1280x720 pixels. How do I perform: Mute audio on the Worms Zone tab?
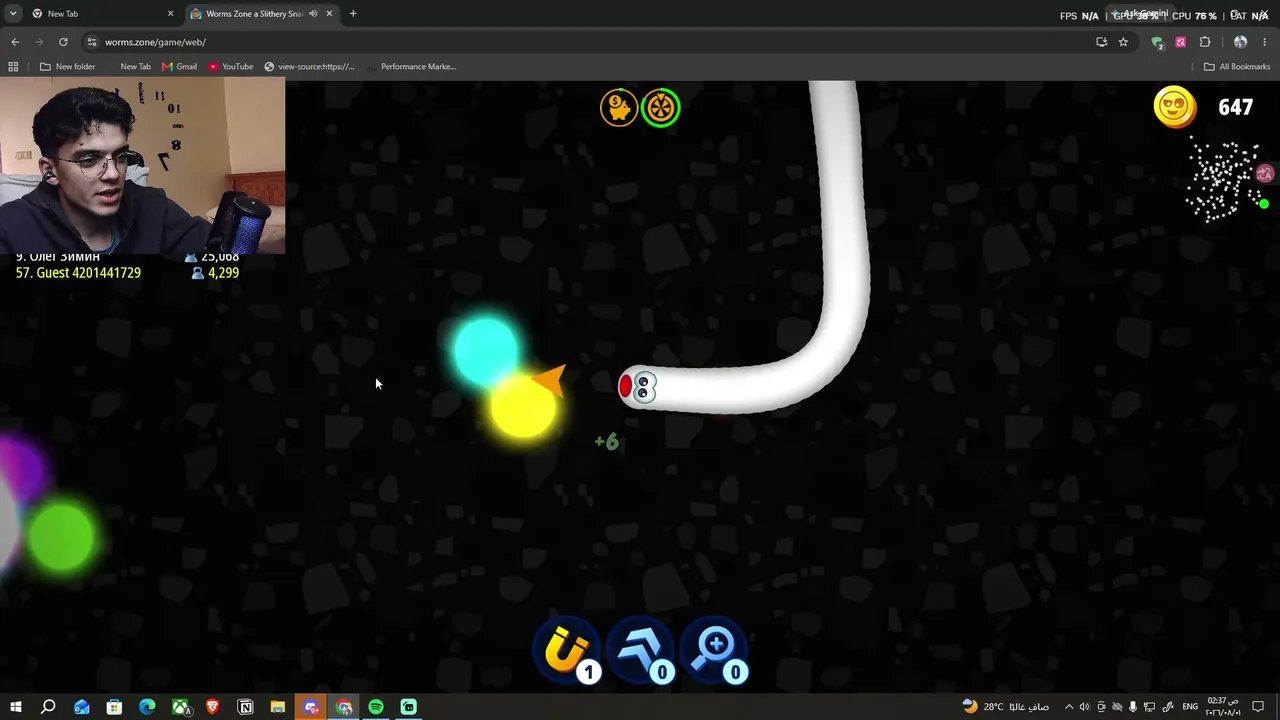pos(313,14)
